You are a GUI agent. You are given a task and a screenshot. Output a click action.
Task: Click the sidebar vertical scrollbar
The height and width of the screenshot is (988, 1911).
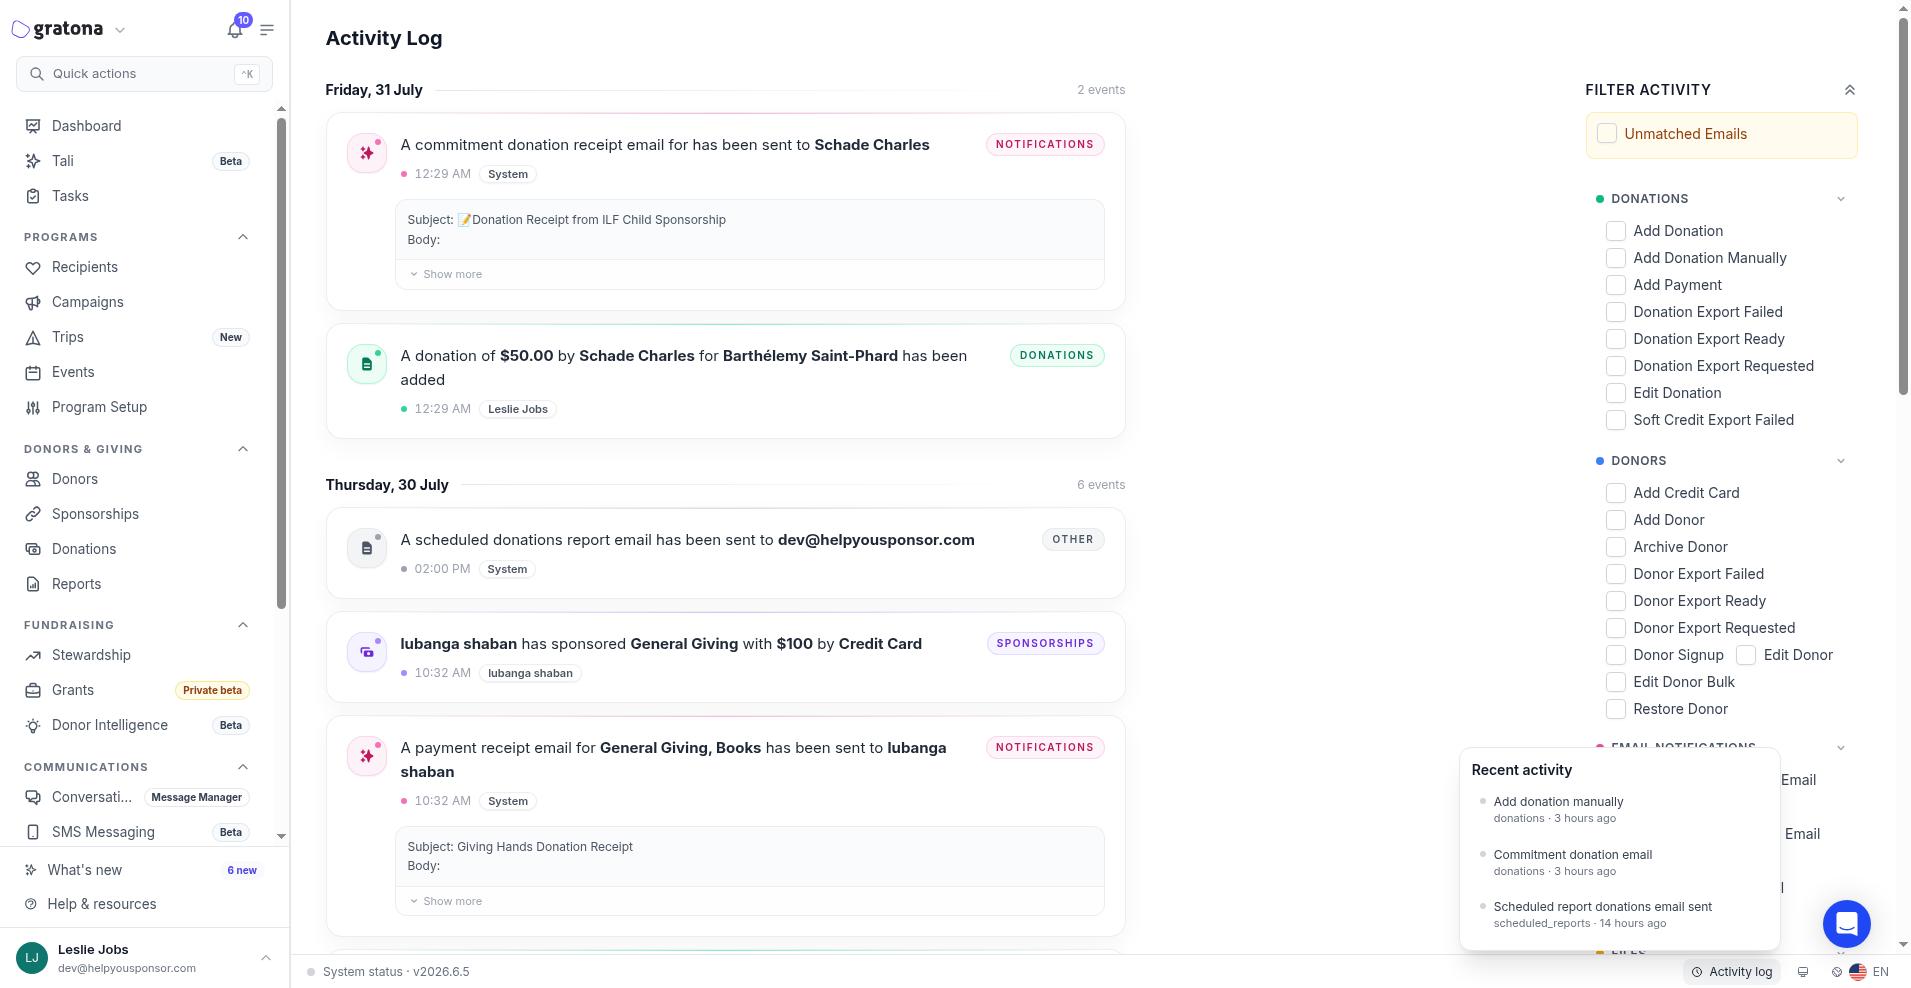tap(282, 362)
